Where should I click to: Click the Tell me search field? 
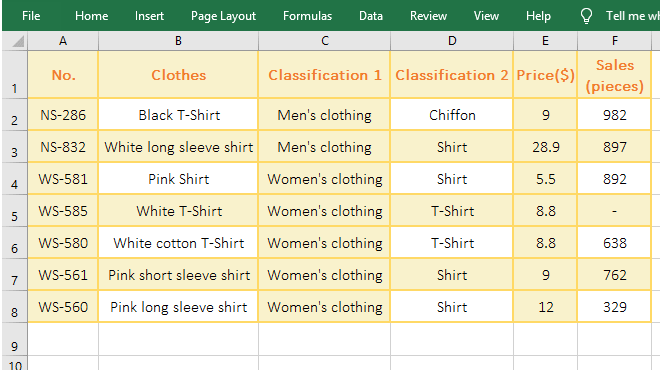tap(633, 16)
